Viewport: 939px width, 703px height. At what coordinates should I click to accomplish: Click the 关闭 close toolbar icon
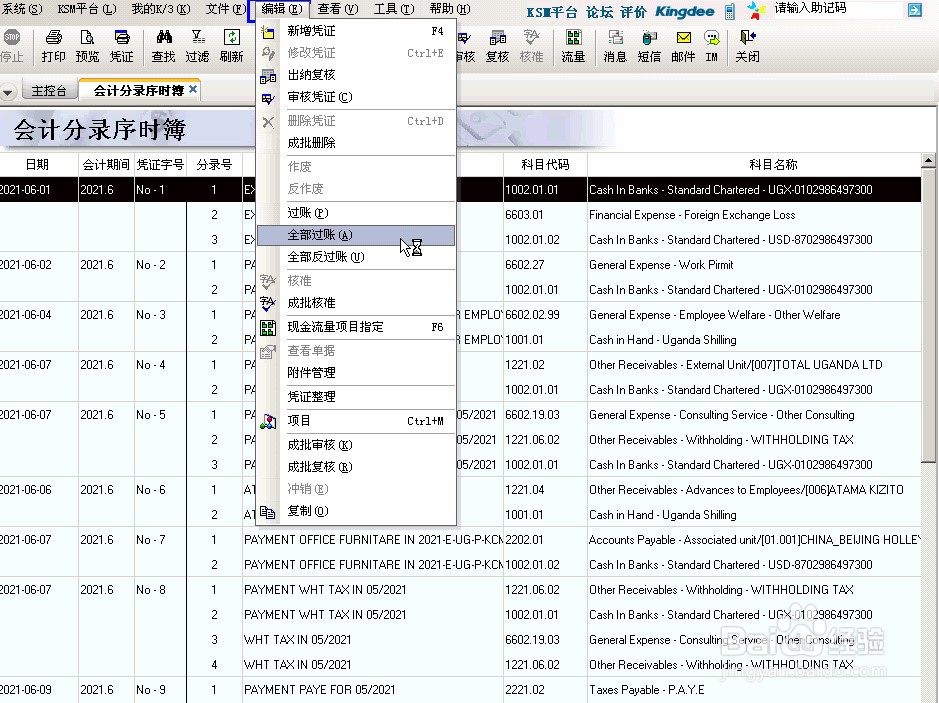click(x=747, y=46)
